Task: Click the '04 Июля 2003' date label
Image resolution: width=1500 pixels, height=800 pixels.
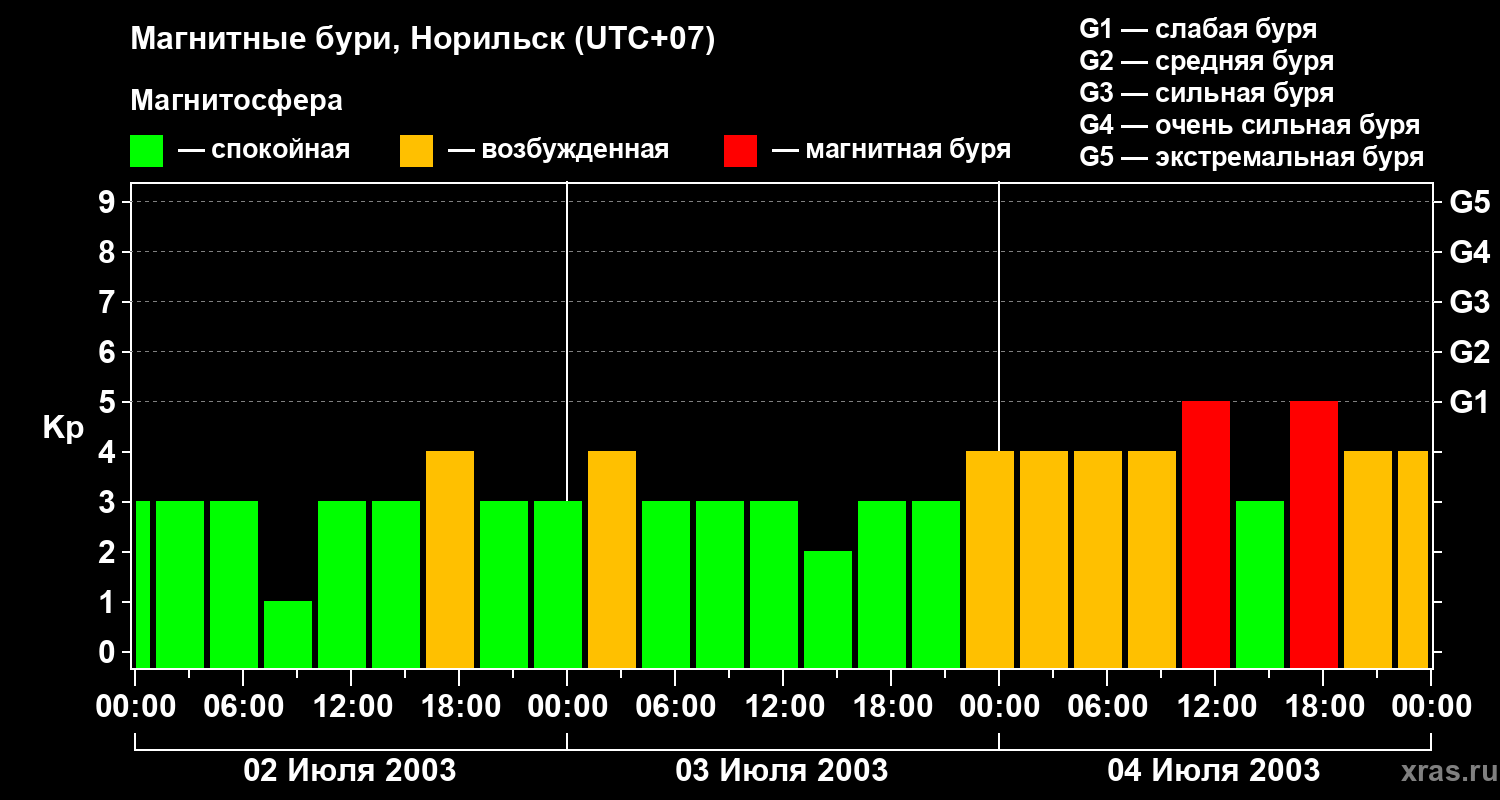Action: (x=1214, y=770)
